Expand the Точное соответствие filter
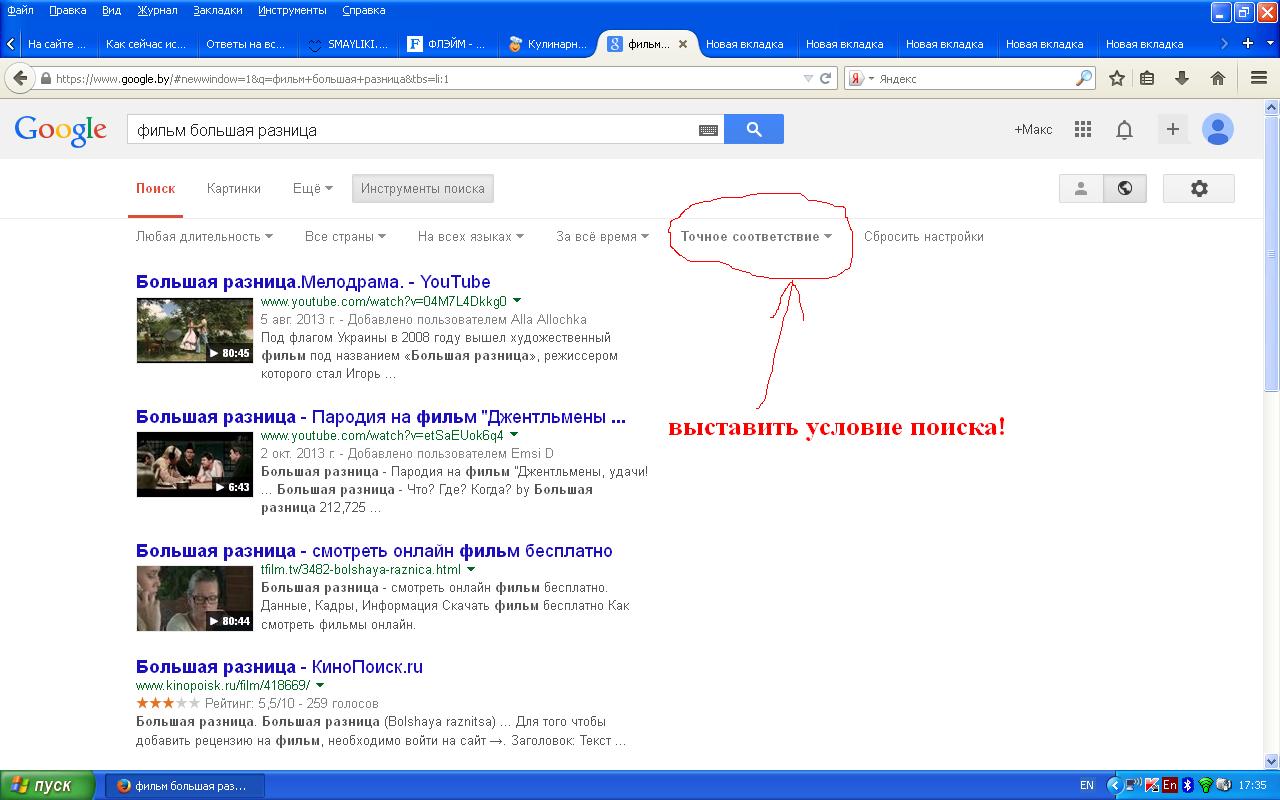The height and width of the screenshot is (800, 1280). [x=756, y=237]
